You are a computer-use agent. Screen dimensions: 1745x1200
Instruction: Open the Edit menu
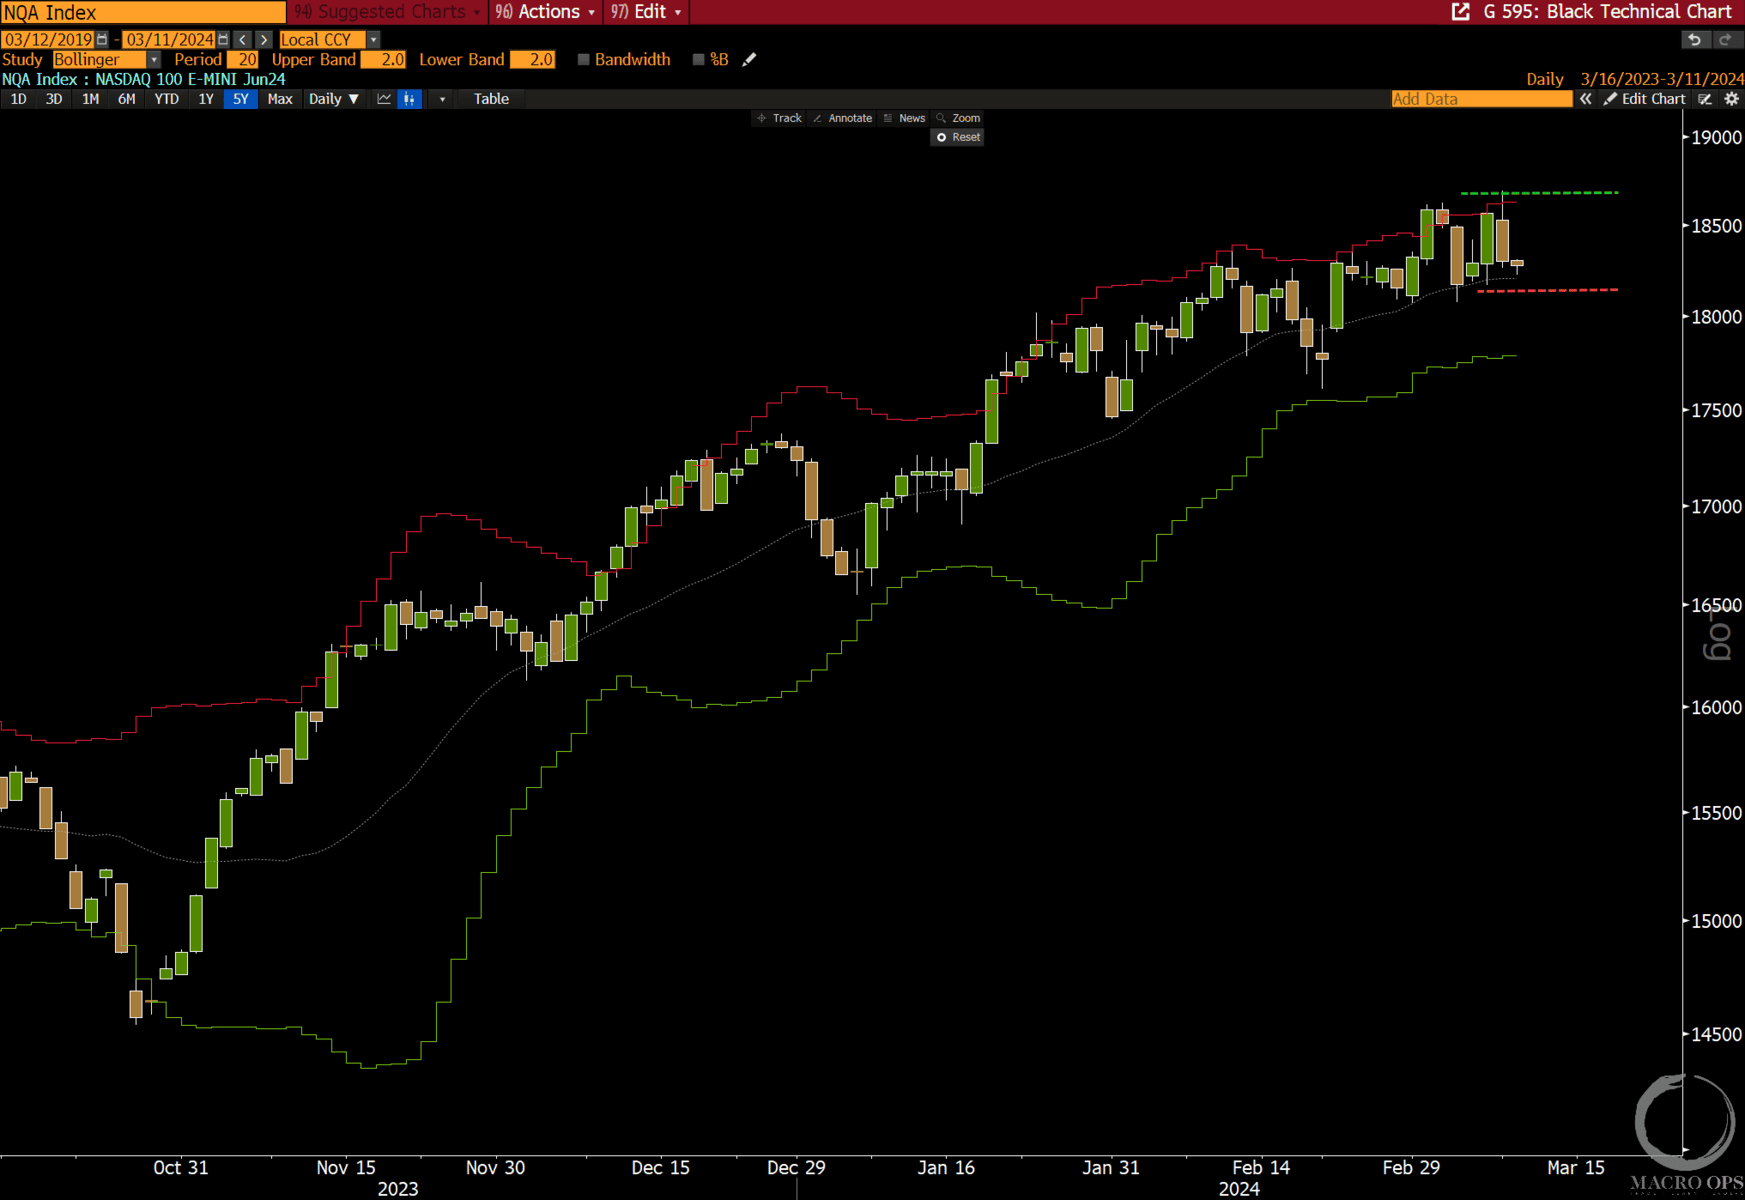pyautogui.click(x=646, y=12)
